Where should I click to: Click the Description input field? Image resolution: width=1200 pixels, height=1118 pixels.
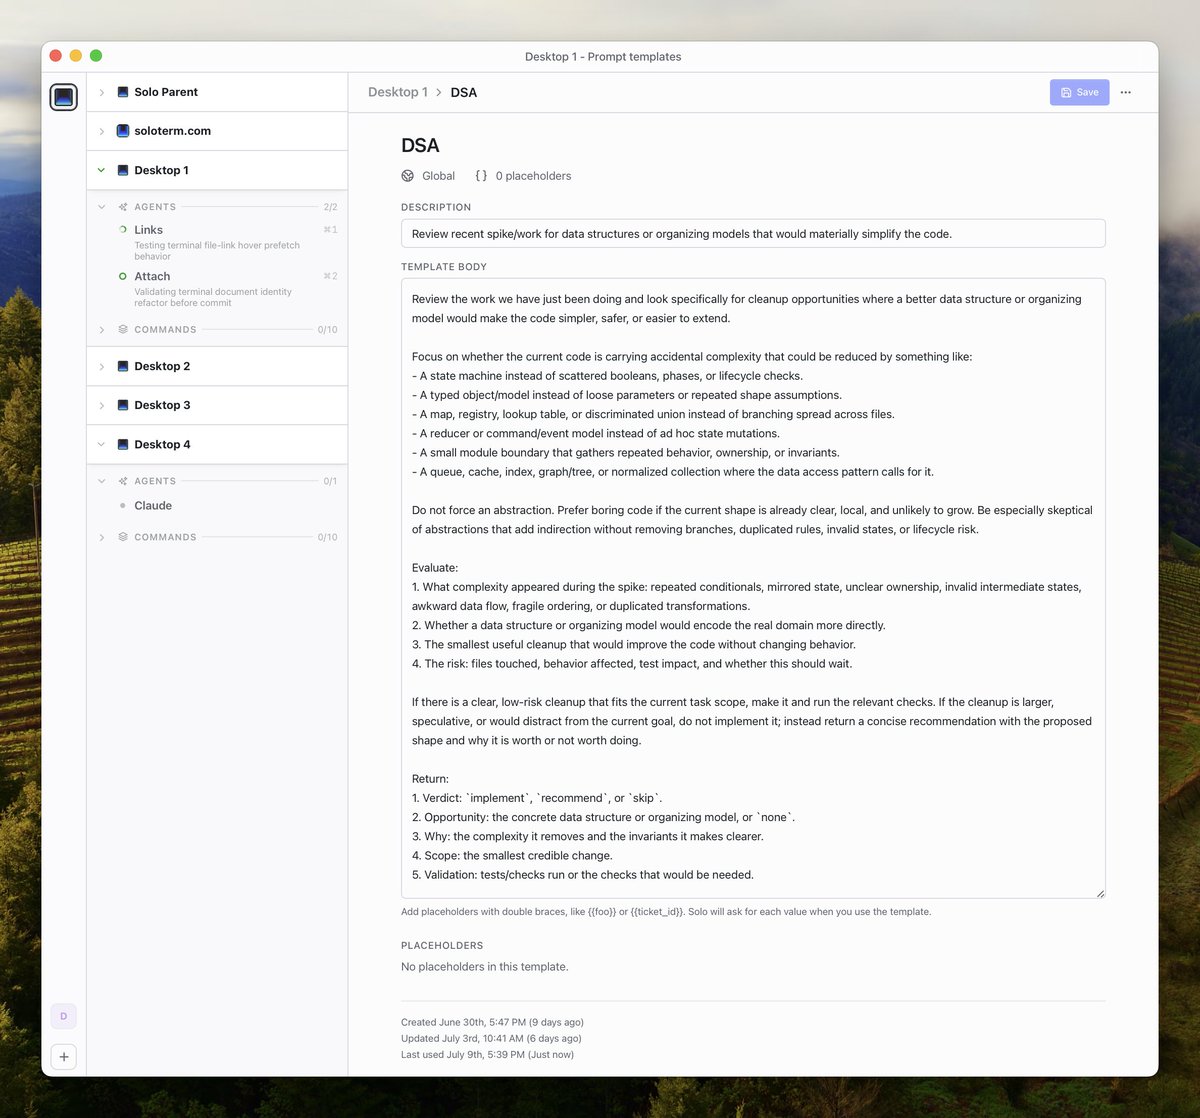753,234
